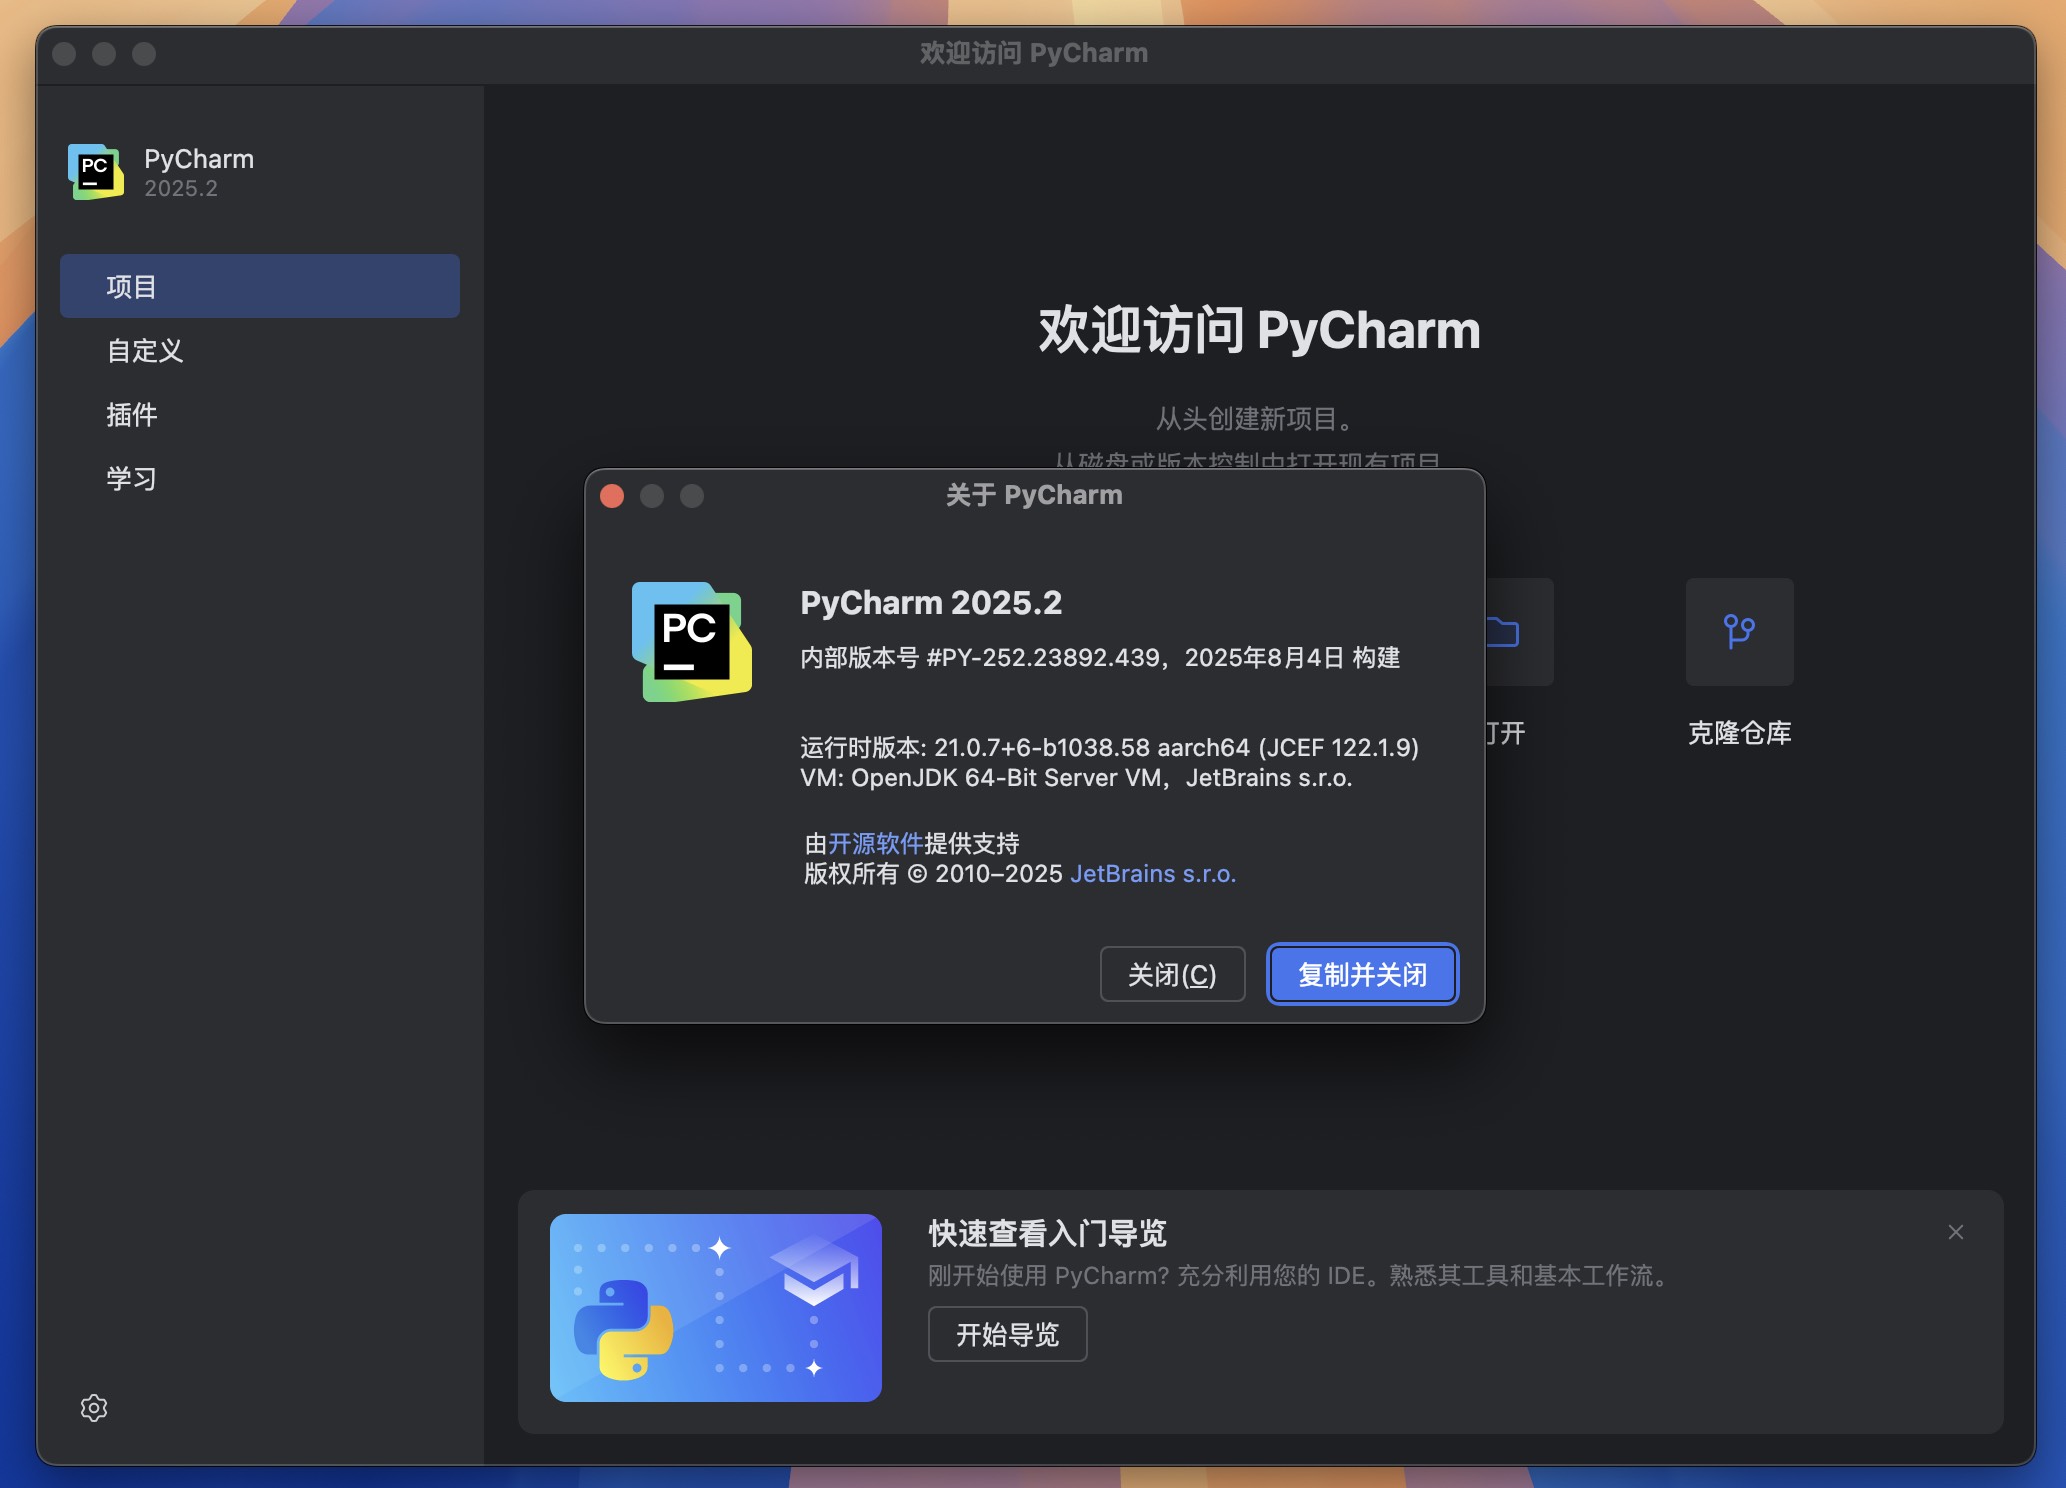This screenshot has width=2066, height=1488.
Task: Click the 复制并关闭 button
Action: [1362, 974]
